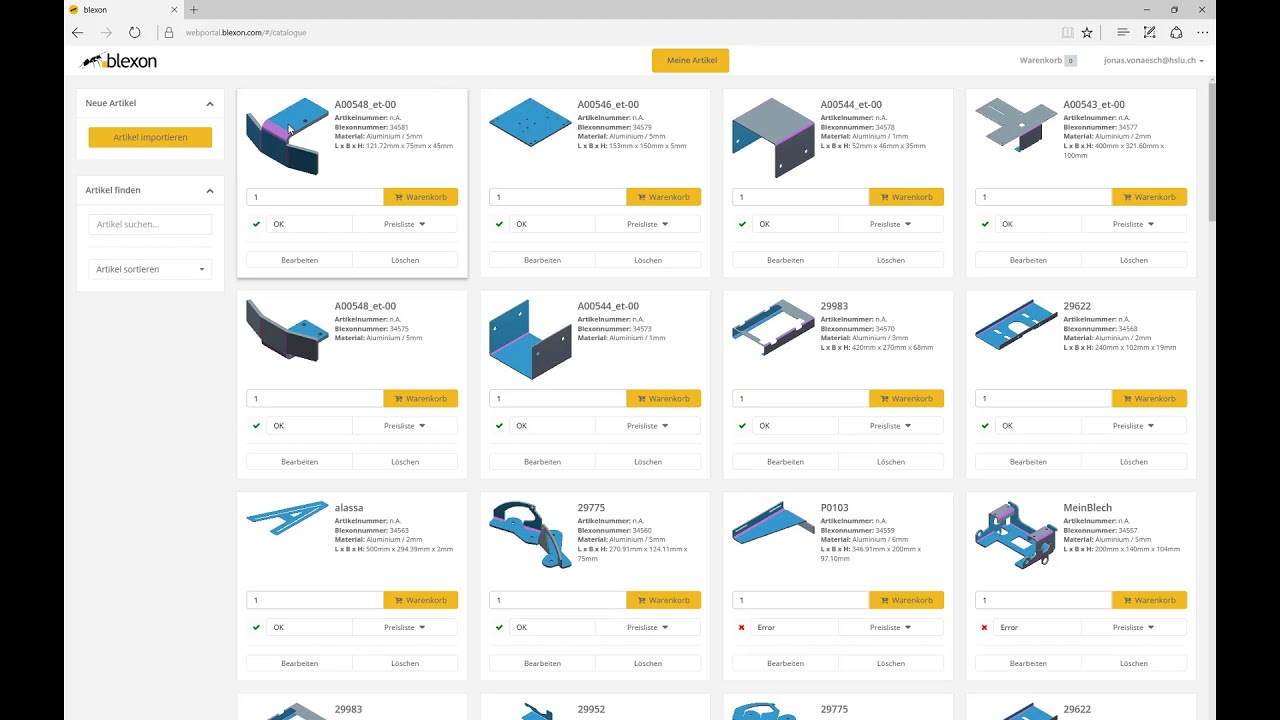Click Löschen for alassa
Image resolution: width=1280 pixels, height=720 pixels.
coord(405,663)
